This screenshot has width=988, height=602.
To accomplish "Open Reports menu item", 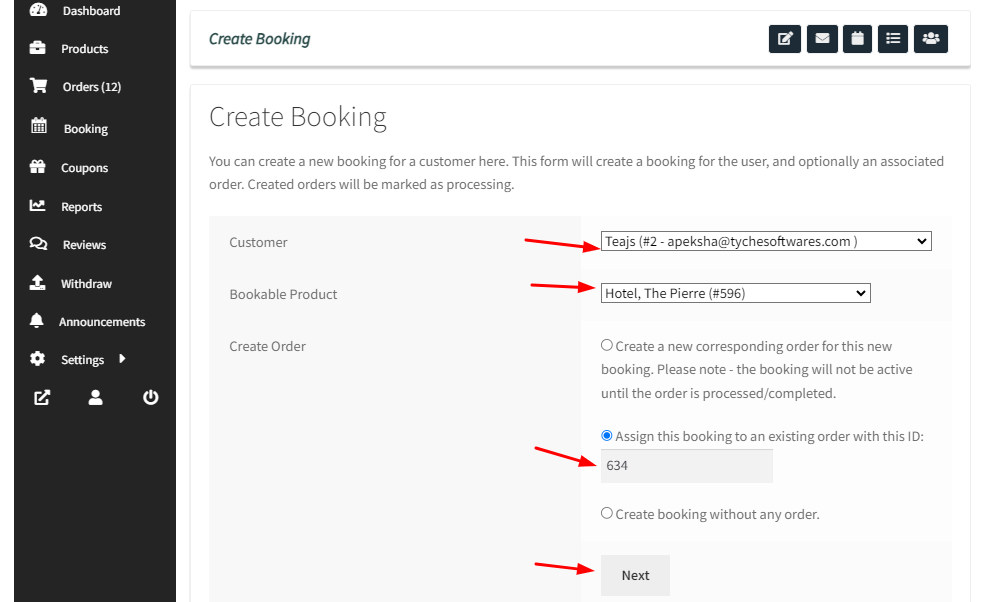I will click(81, 207).
